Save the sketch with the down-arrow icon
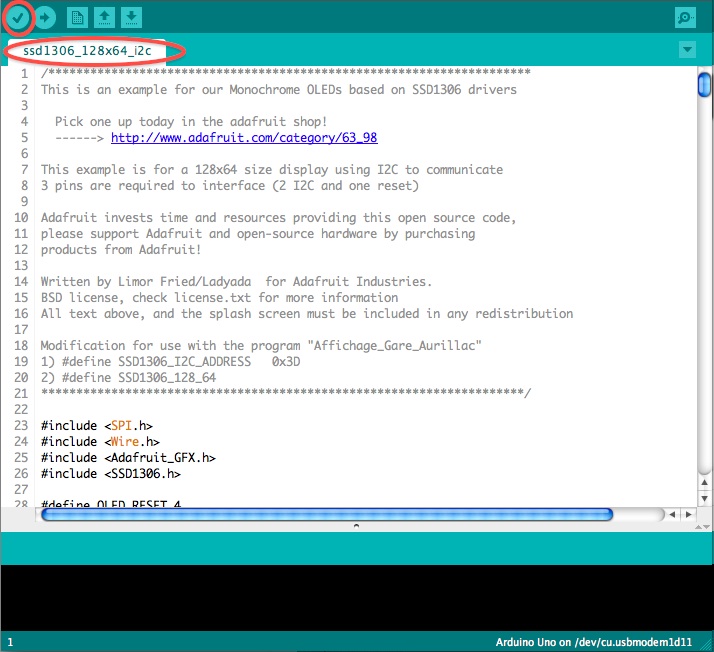Viewport: 714px width, 652px height. 131,18
